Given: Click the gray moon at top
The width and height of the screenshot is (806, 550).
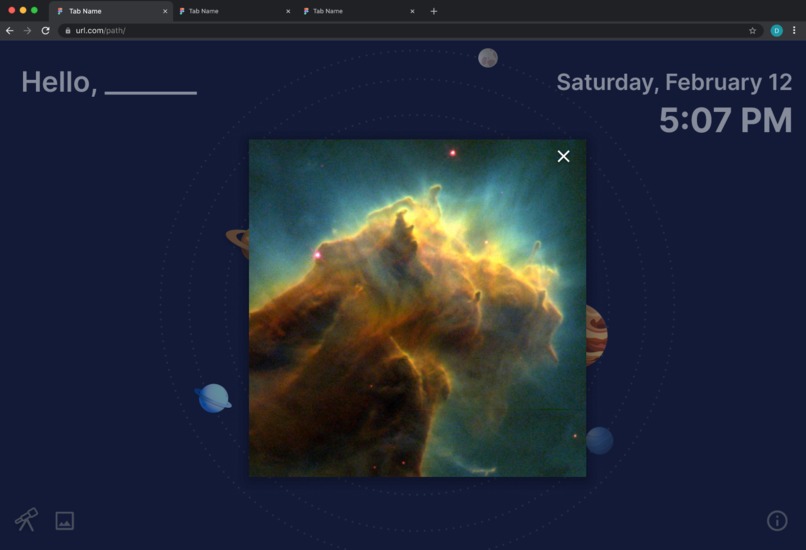Looking at the screenshot, I should (488, 58).
